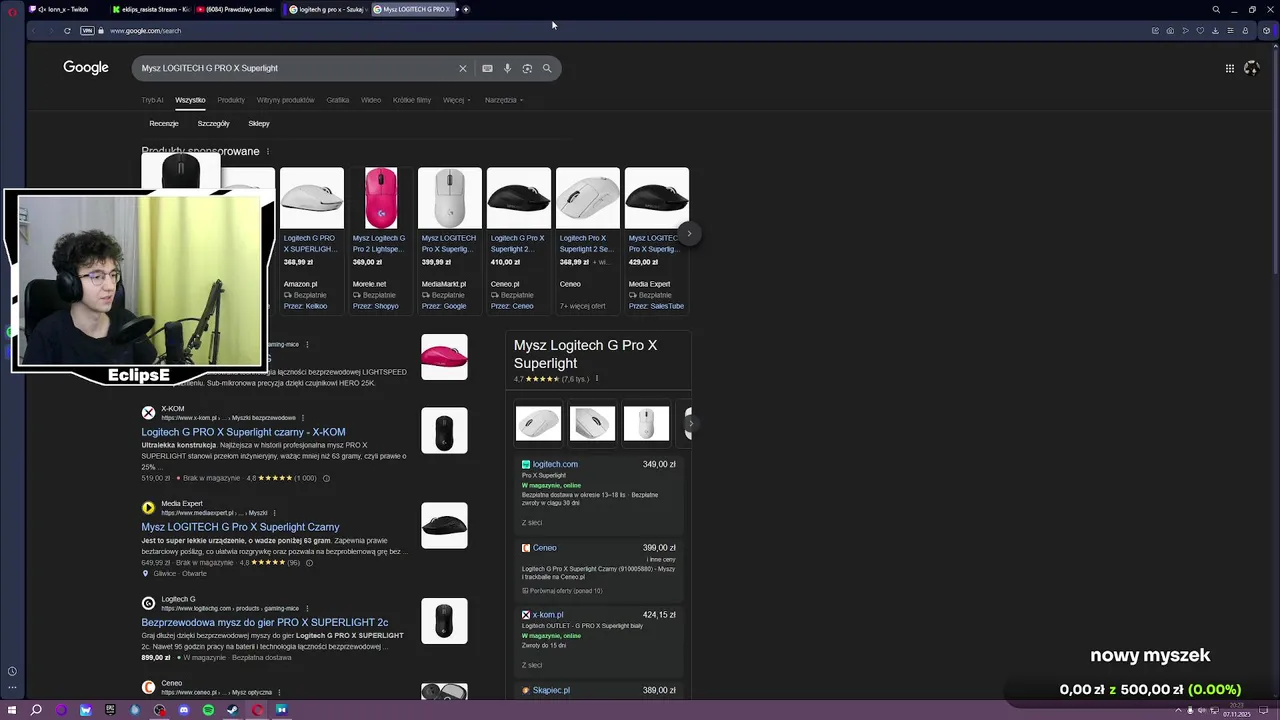Image resolution: width=1280 pixels, height=720 pixels.
Task: Open Windows taskbar search
Action: [36, 710]
